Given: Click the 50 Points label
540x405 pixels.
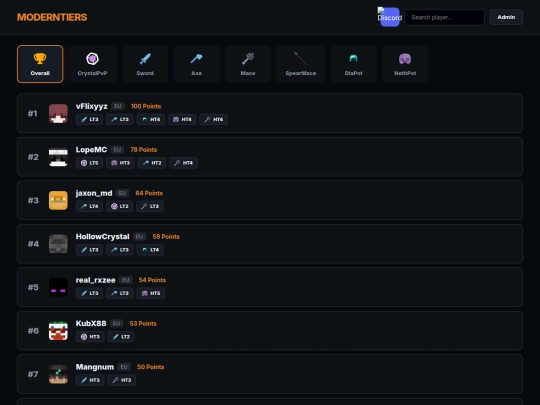Looking at the screenshot, I should coord(150,367).
